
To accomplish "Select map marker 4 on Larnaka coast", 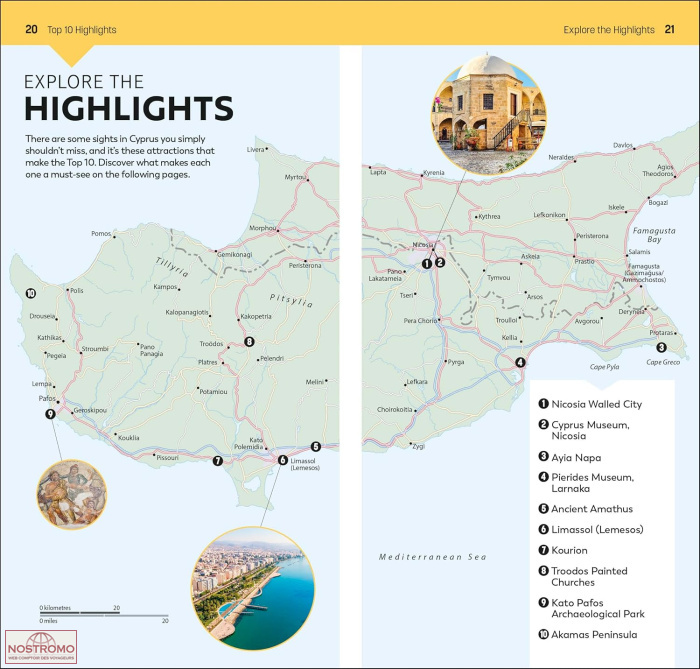I will pos(520,363).
